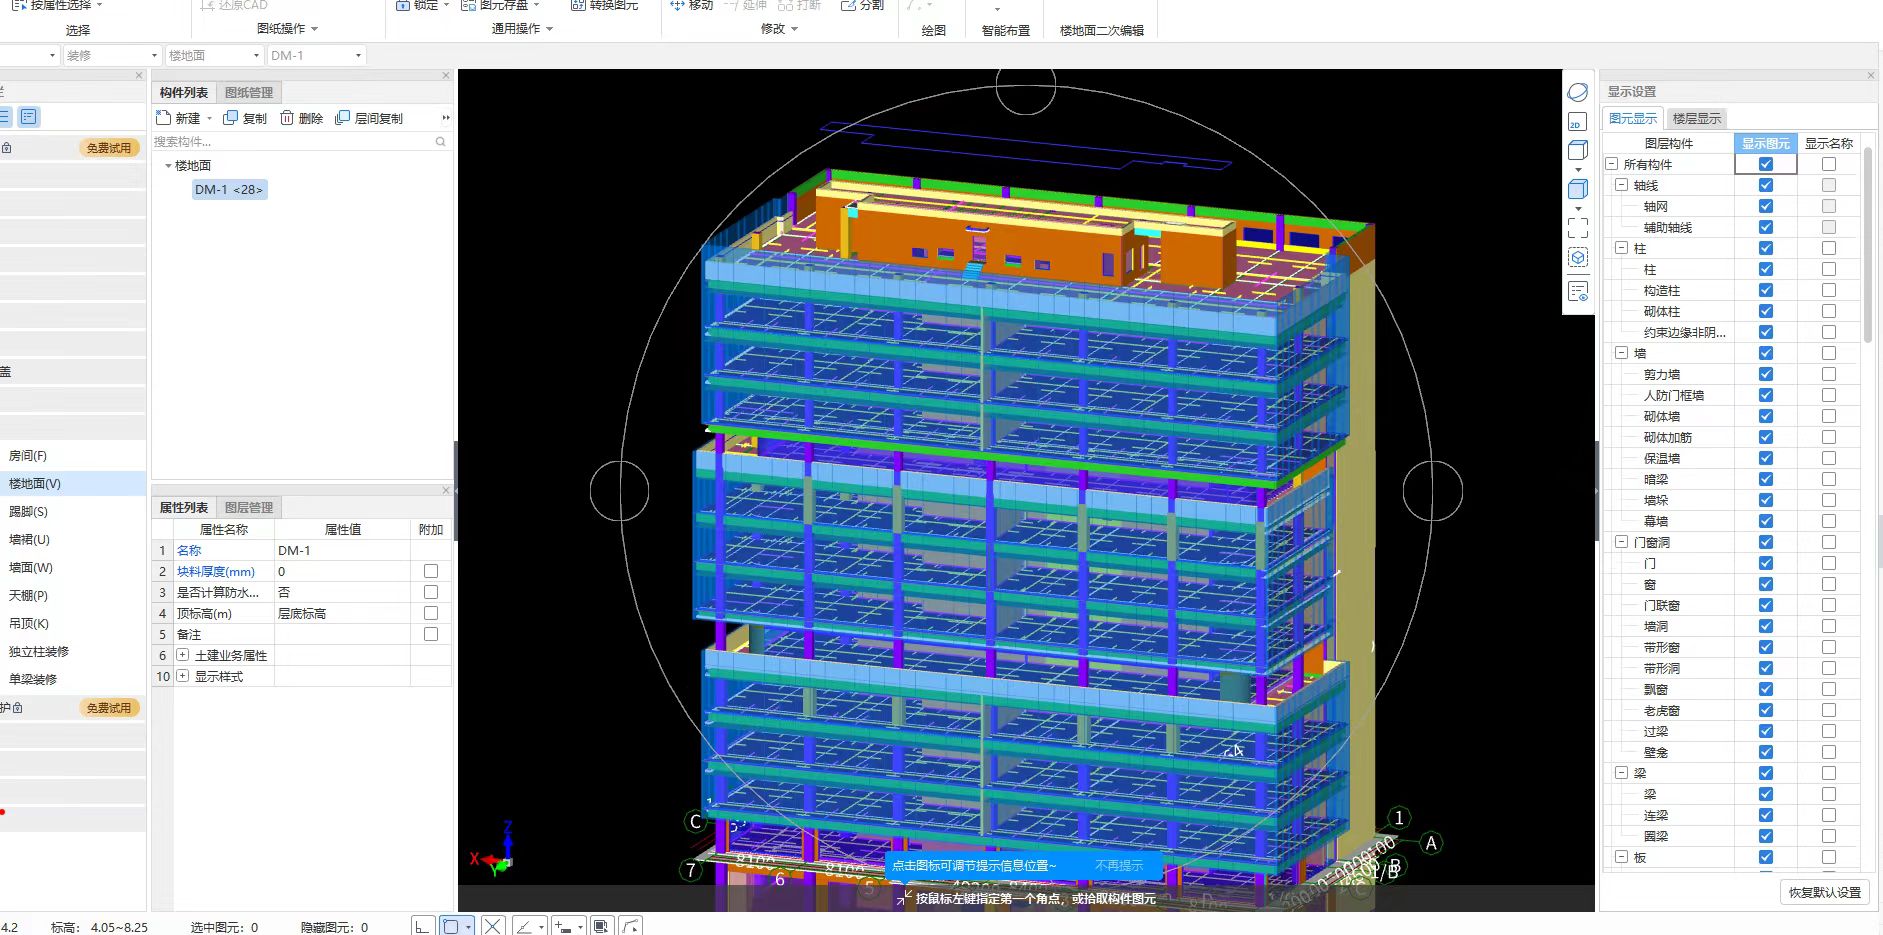
Task: Click the search magnifier in component search
Action: pos(440,142)
